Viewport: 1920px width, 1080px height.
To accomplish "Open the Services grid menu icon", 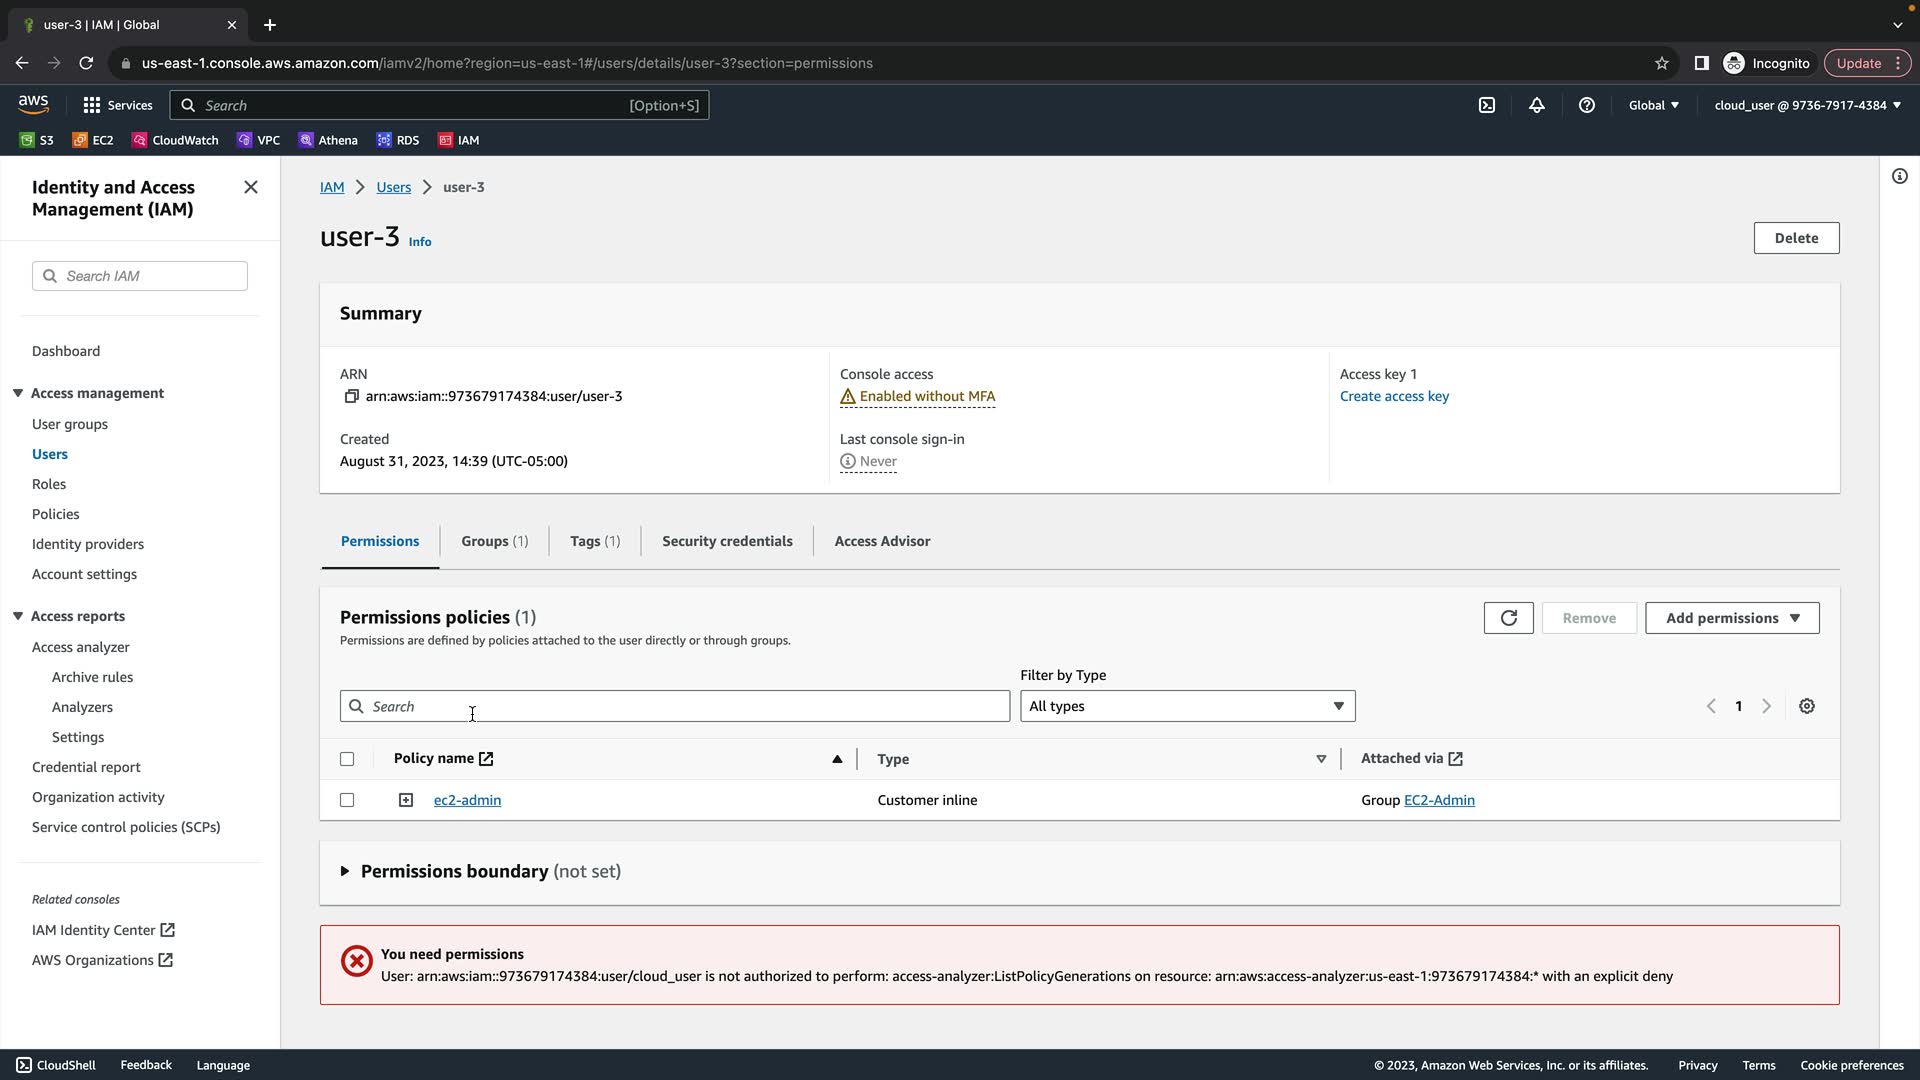I will coord(92,105).
